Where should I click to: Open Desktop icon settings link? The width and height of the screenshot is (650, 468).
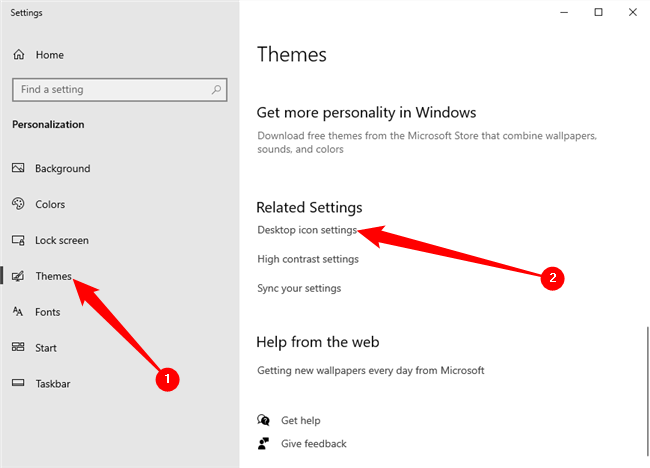(x=307, y=231)
